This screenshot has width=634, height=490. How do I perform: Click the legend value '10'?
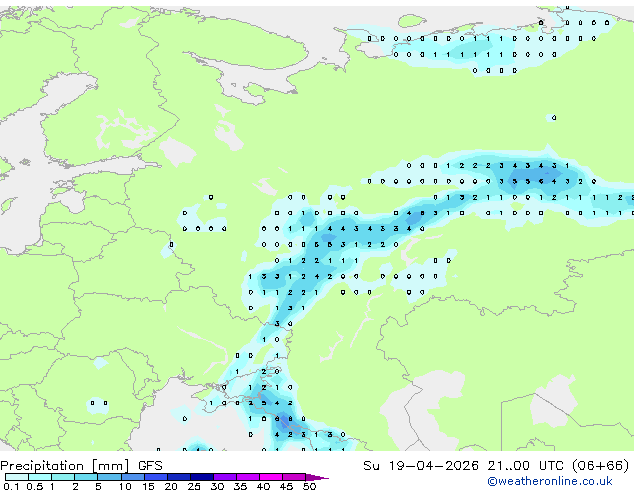tap(125, 486)
